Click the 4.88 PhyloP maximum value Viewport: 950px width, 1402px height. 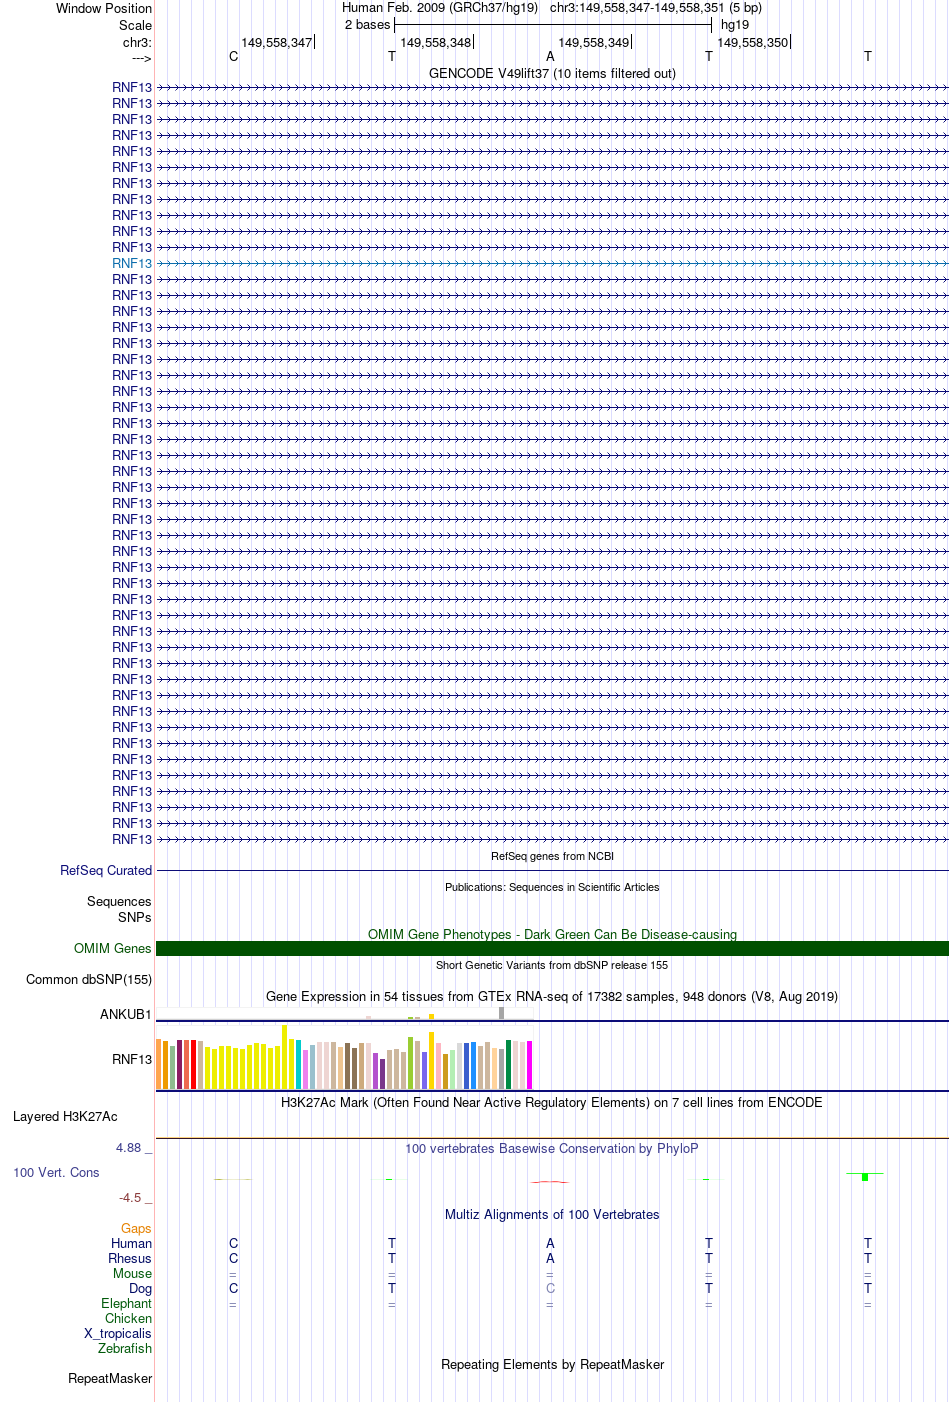129,1147
